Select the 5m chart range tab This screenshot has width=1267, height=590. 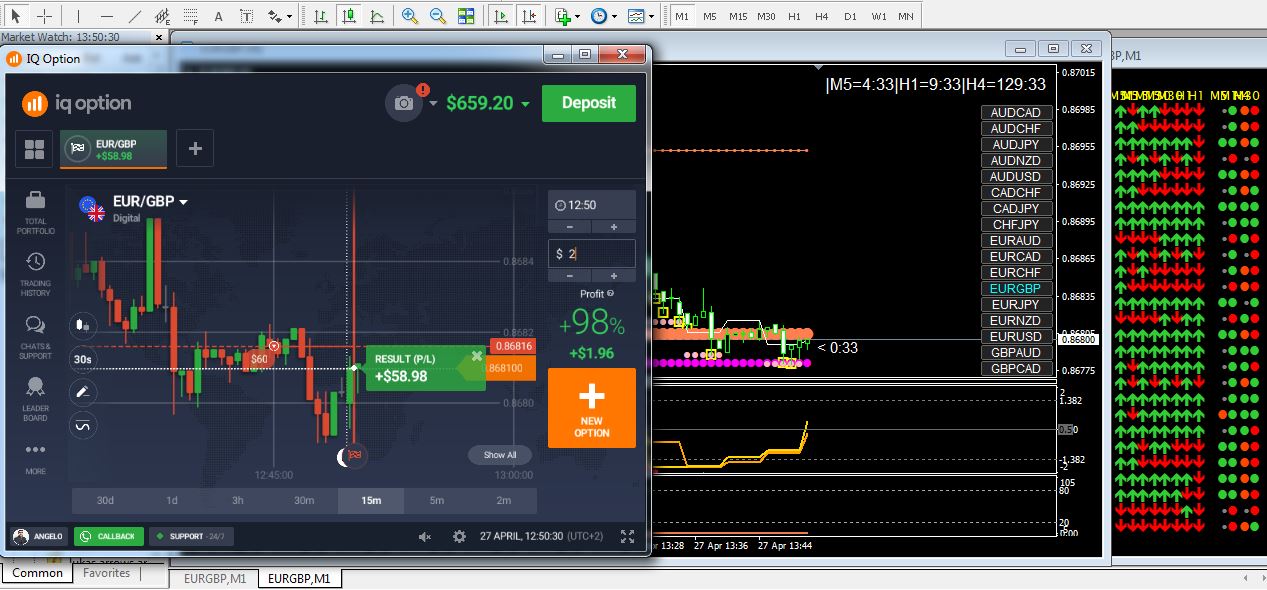(437, 500)
